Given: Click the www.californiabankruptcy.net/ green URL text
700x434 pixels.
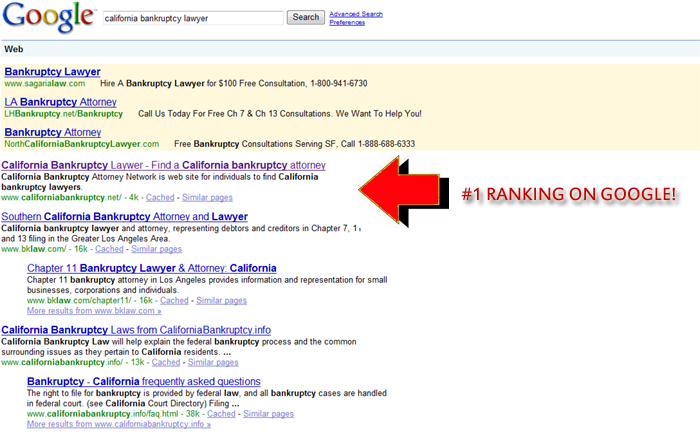Looking at the screenshot, I should click(61, 197).
